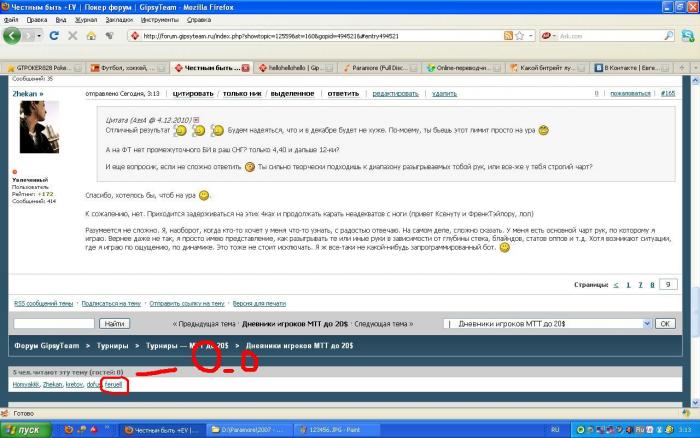Click the RSS feed icon in address bar

point(508,36)
